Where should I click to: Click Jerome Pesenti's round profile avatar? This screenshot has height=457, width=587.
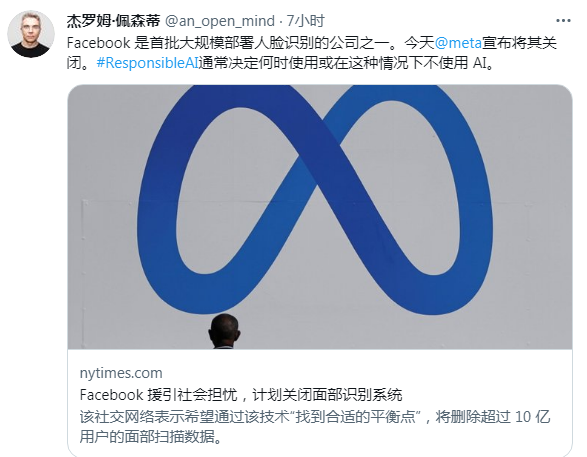tap(31, 34)
